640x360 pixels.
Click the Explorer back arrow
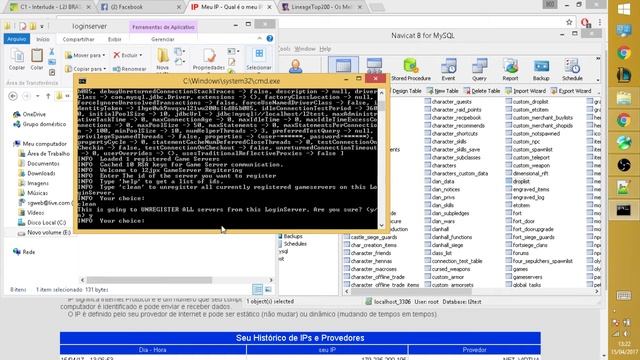click(13, 96)
